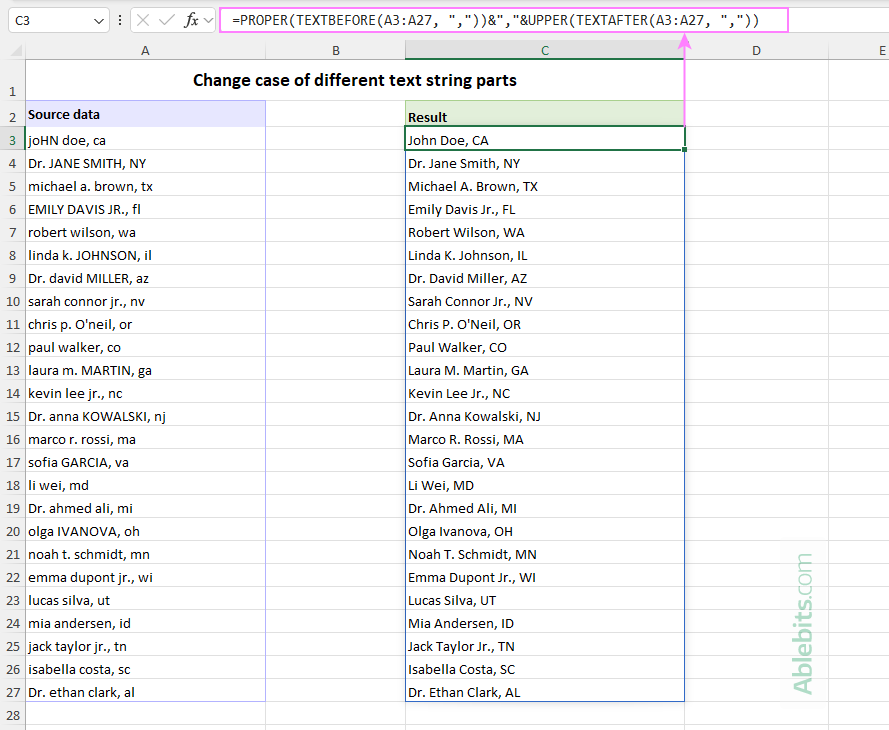Expand the formula bar with its chevron
Image resolution: width=889 pixels, height=730 pixels.
point(206,20)
